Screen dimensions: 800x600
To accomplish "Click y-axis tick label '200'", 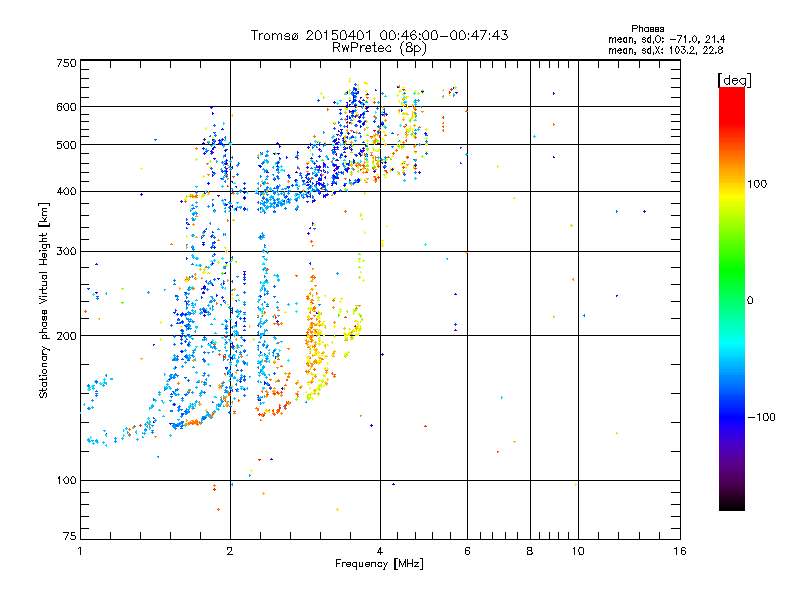I will coord(67,336).
